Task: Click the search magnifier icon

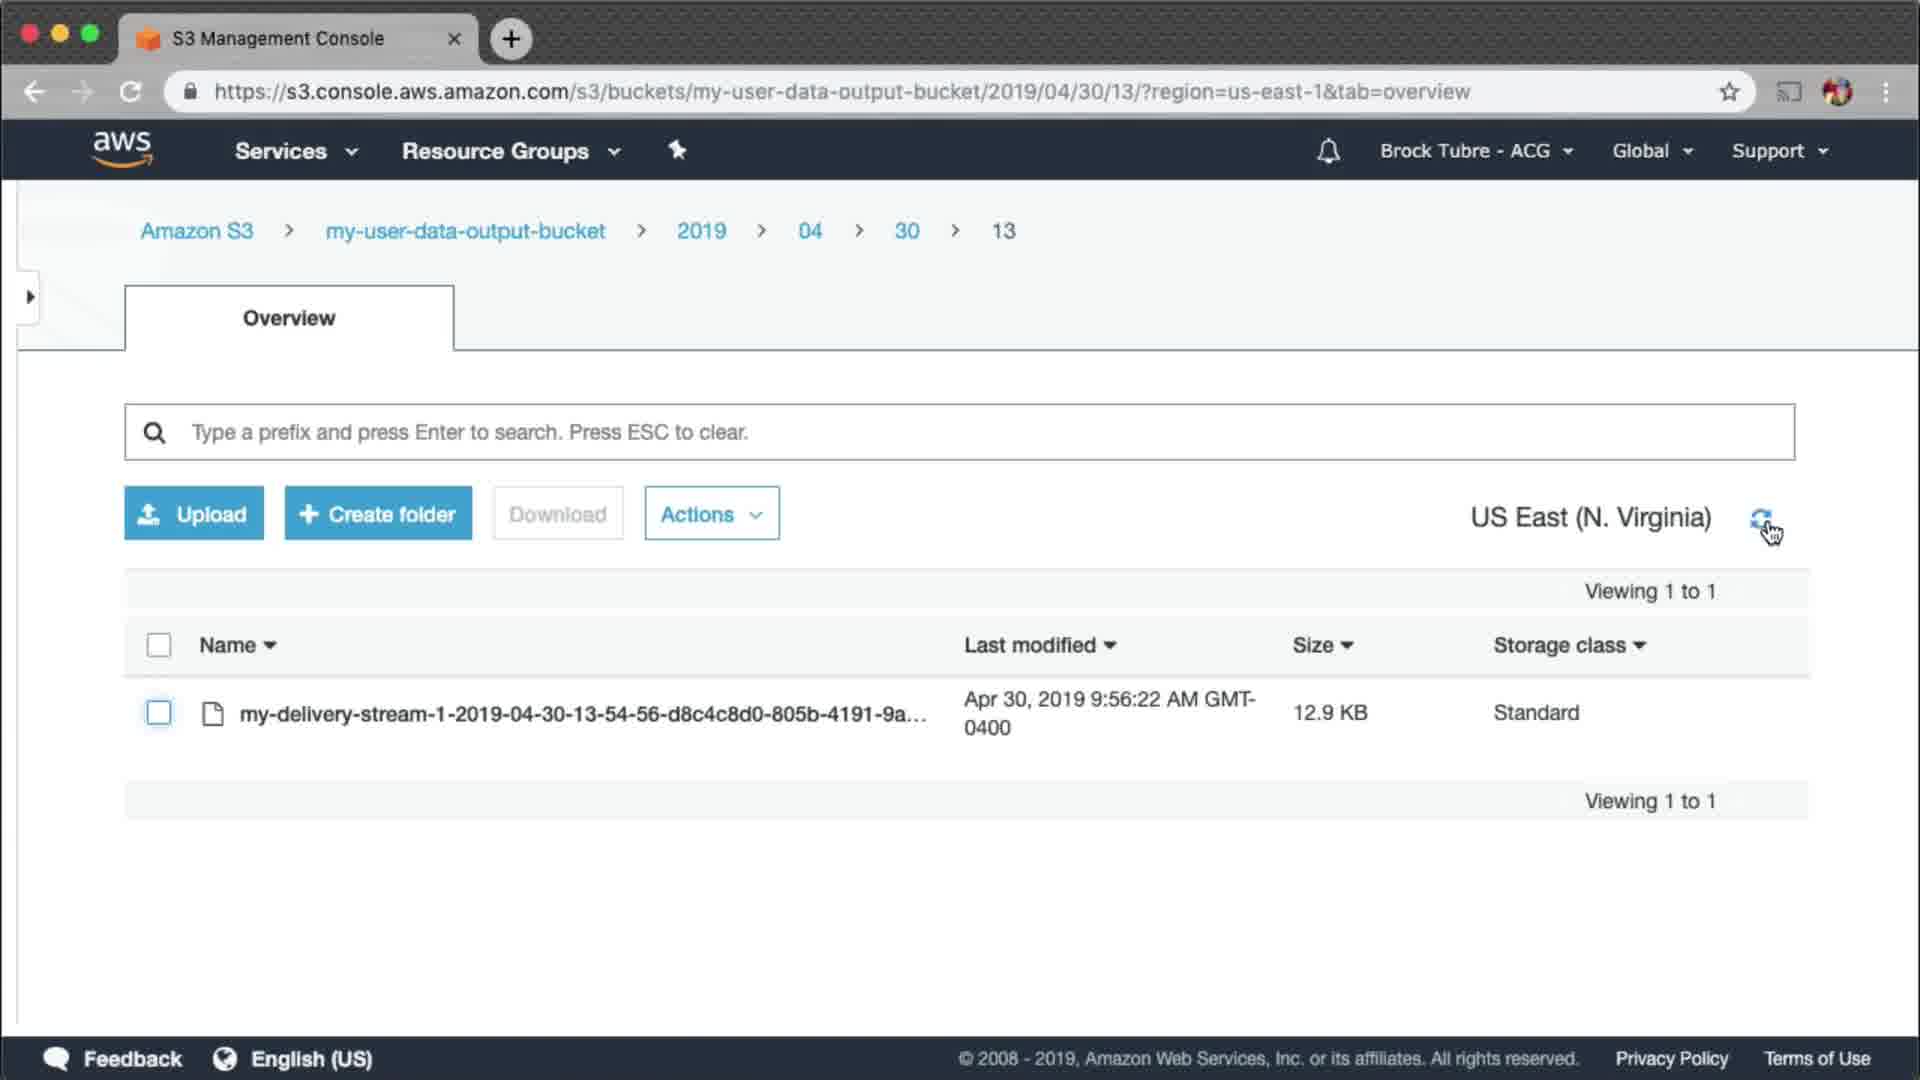Action: pos(154,432)
